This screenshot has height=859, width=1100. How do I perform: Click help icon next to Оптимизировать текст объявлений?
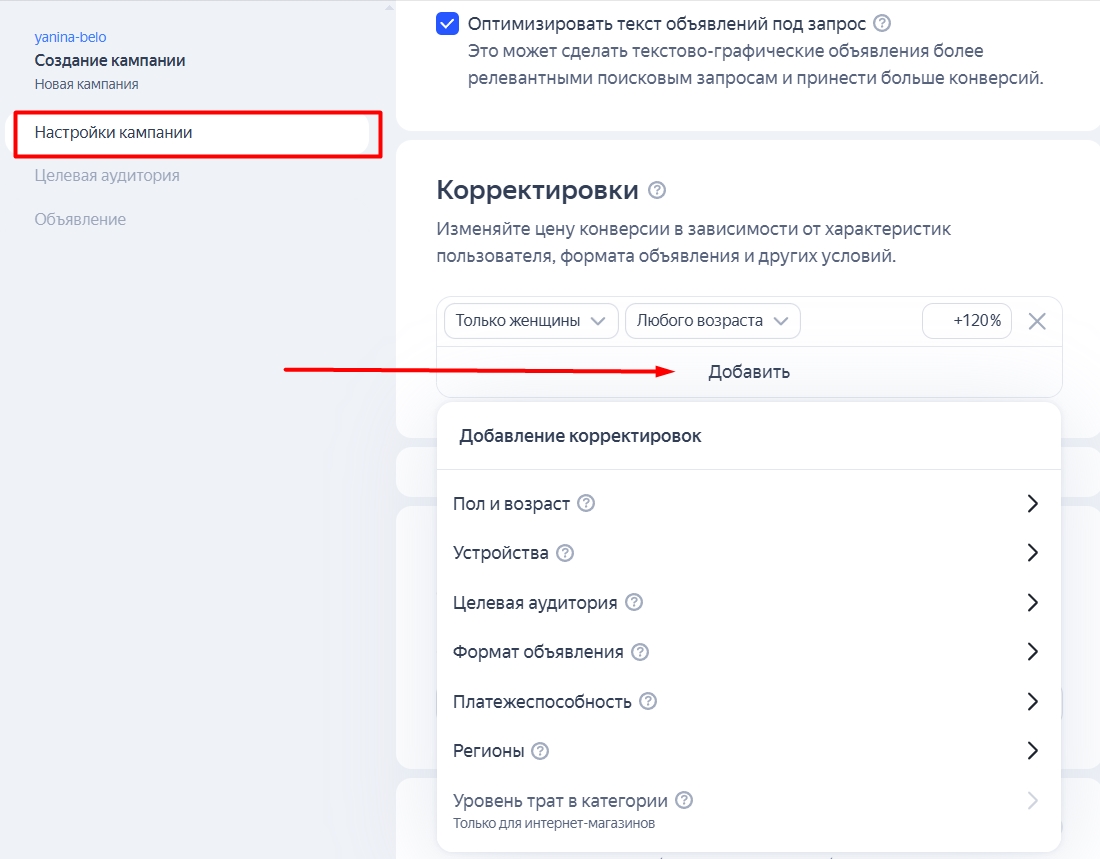[x=882, y=23]
